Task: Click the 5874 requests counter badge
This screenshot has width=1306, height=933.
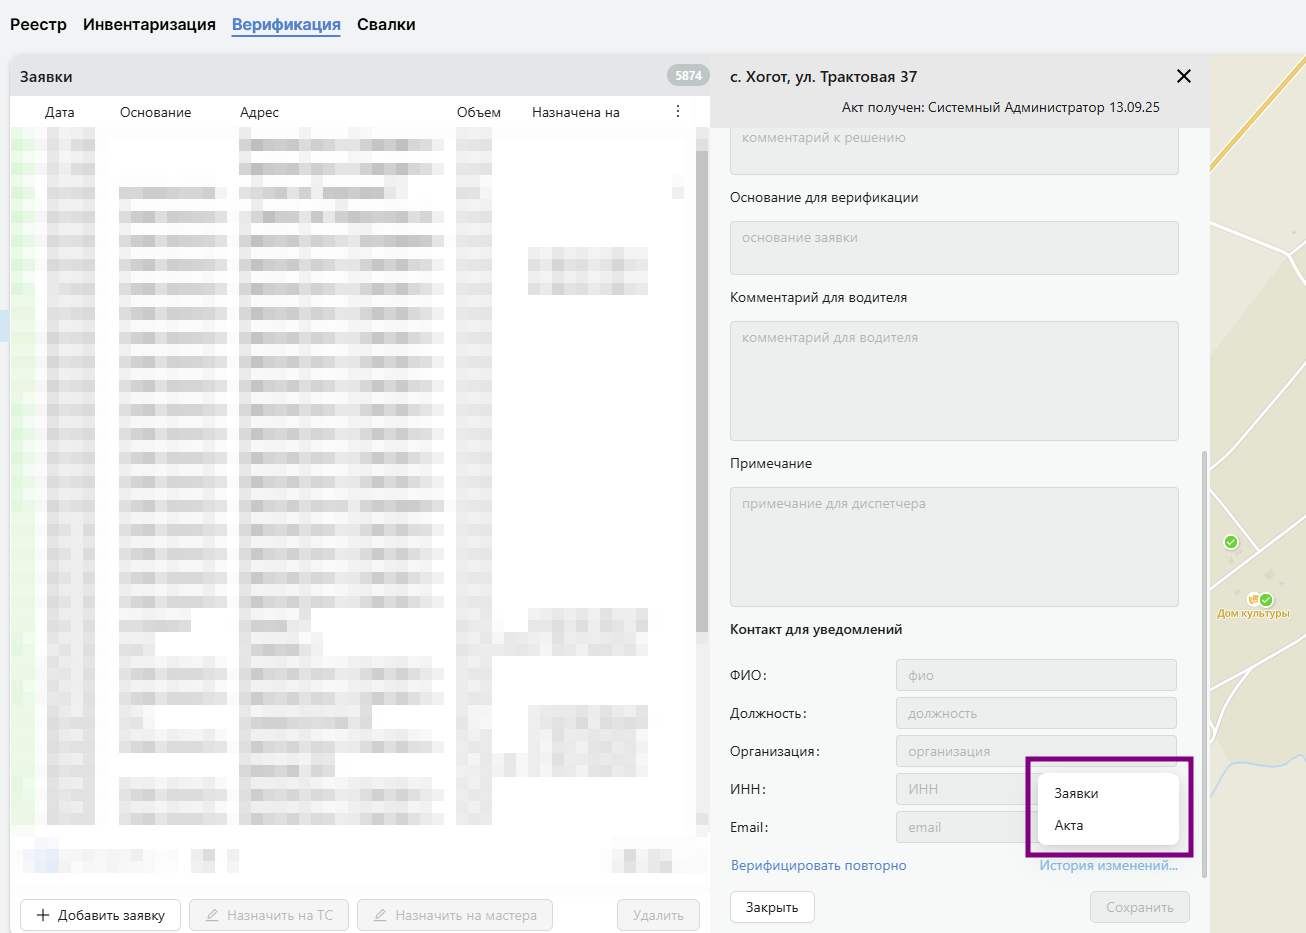Action: (x=688, y=76)
